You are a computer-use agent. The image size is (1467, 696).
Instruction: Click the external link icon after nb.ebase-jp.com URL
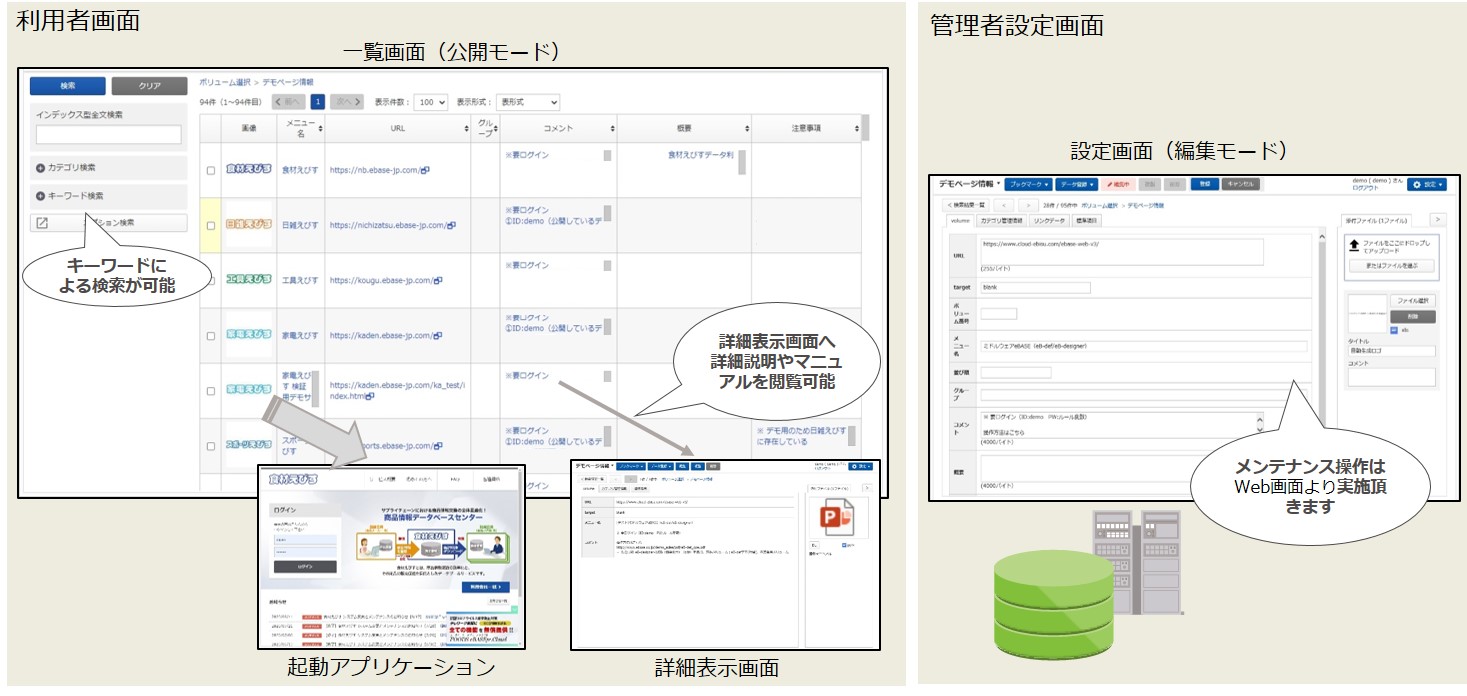[425, 170]
